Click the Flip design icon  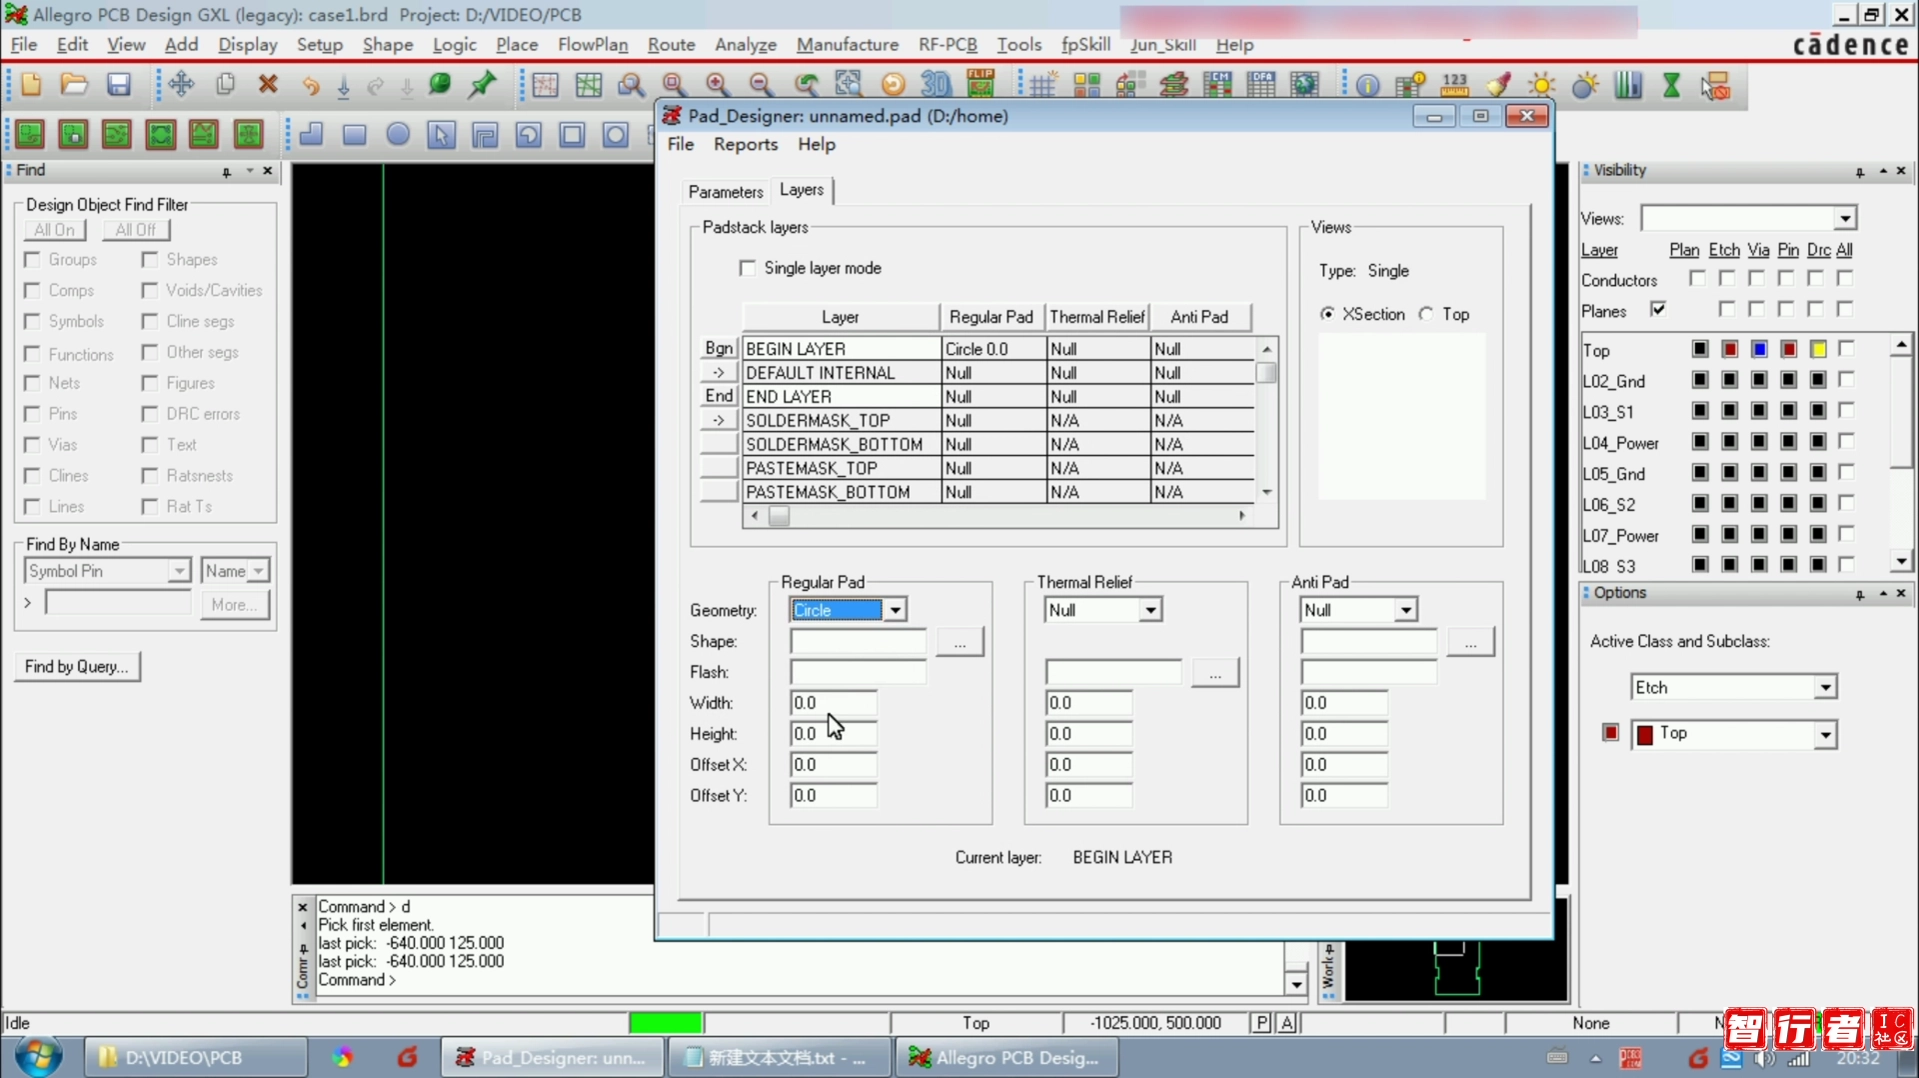[981, 85]
